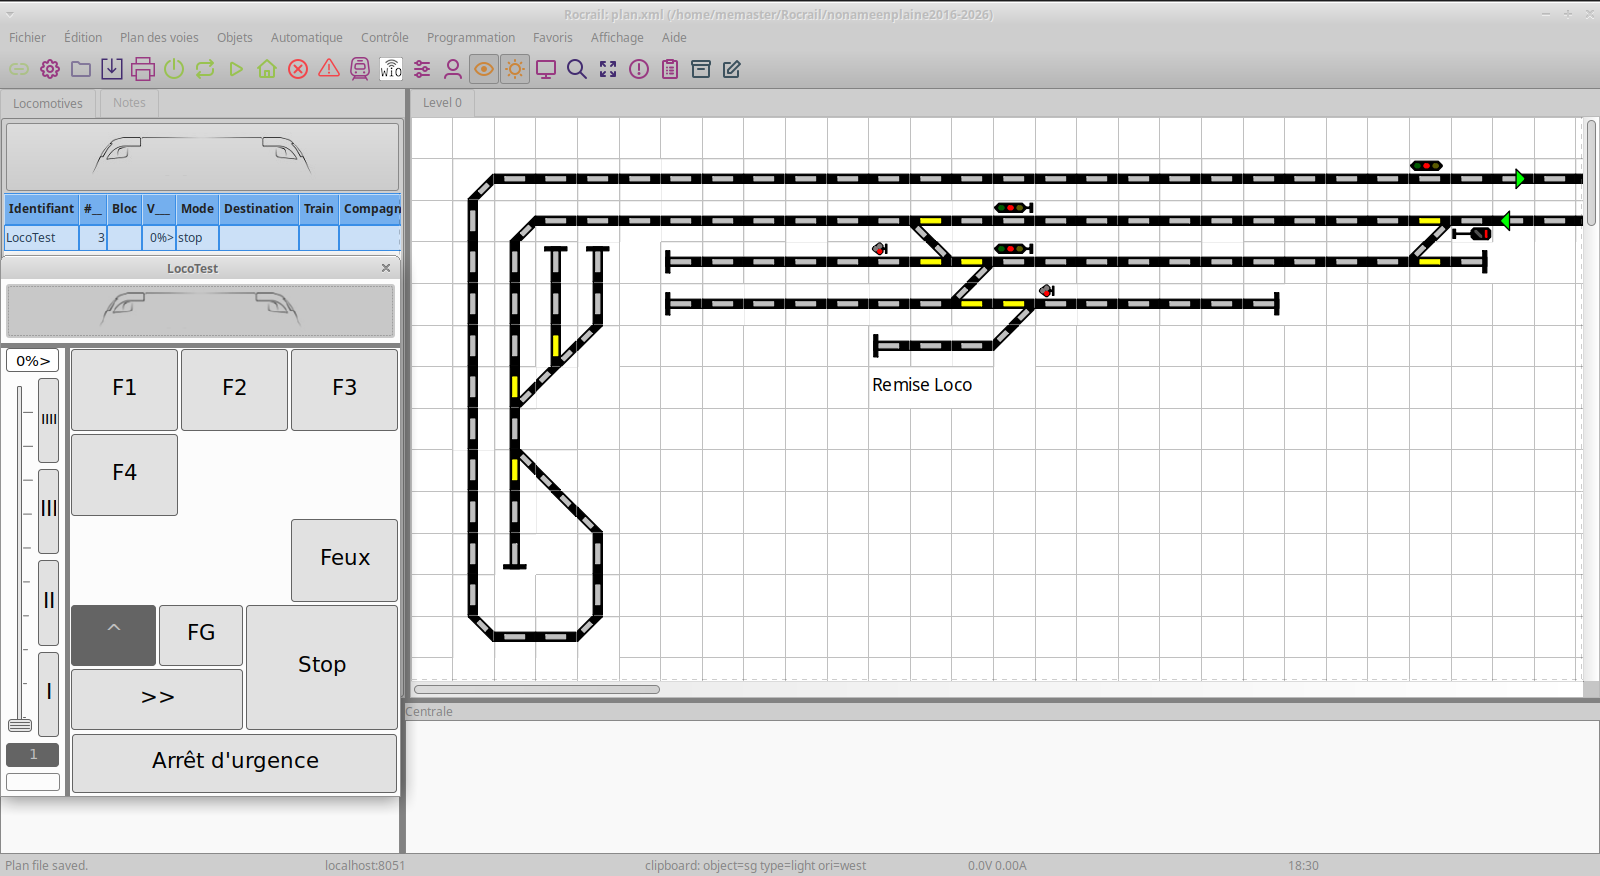Click the red warning triangle emergency icon
This screenshot has width=1600, height=876.
[x=329, y=69]
